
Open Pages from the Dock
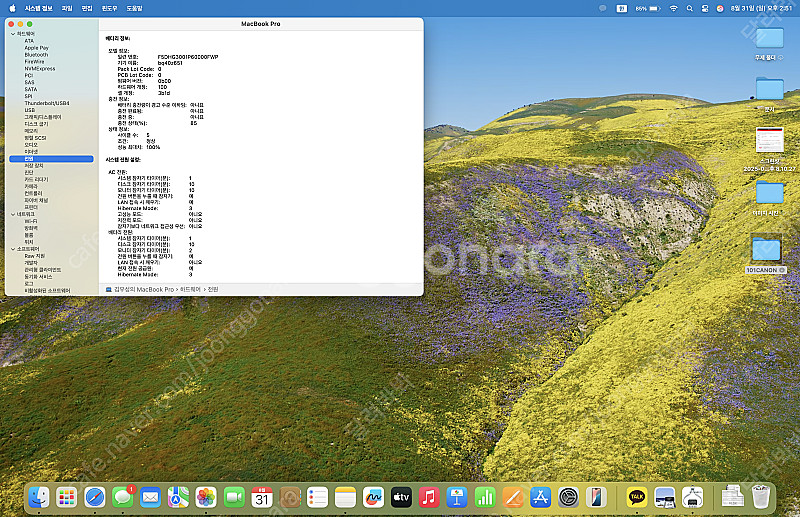(513, 497)
